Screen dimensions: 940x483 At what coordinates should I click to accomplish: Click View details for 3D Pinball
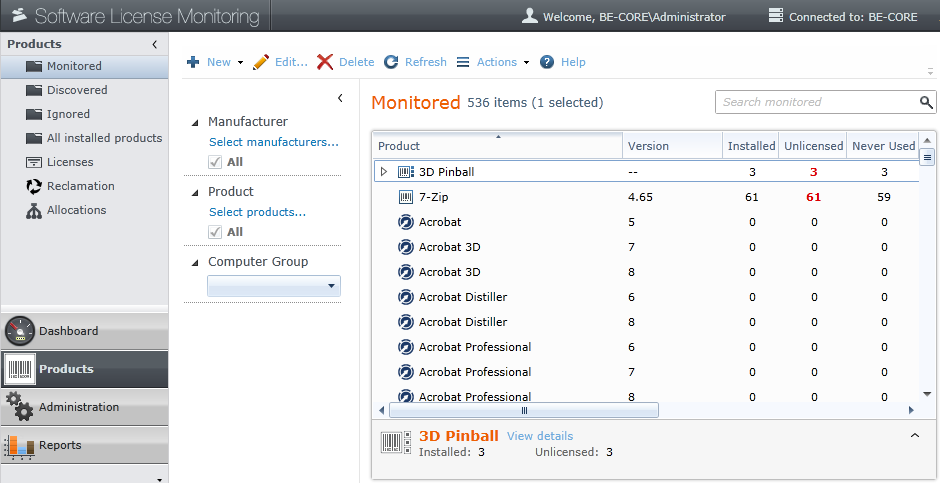click(540, 436)
